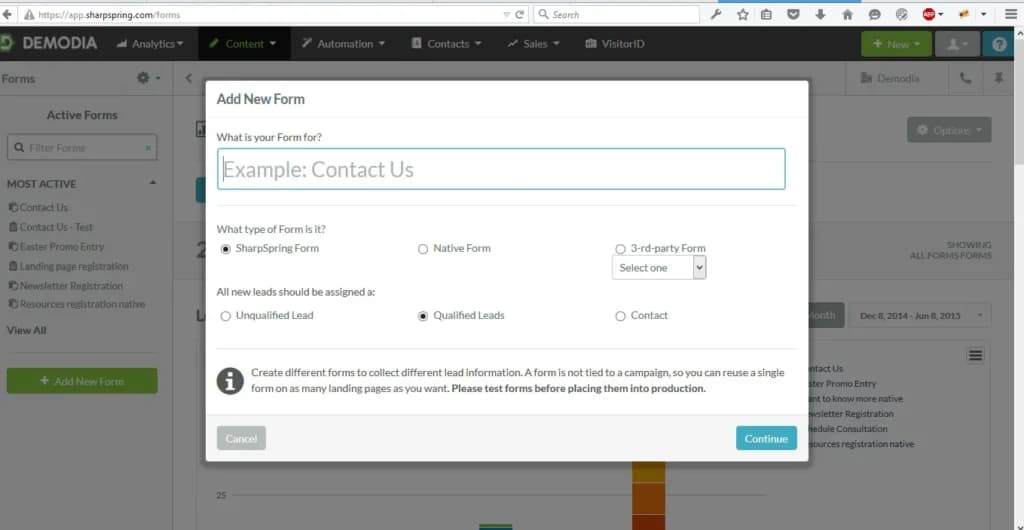Open Newsletter Registration form link
Viewport: 1024px width, 530px height.
click(x=71, y=286)
